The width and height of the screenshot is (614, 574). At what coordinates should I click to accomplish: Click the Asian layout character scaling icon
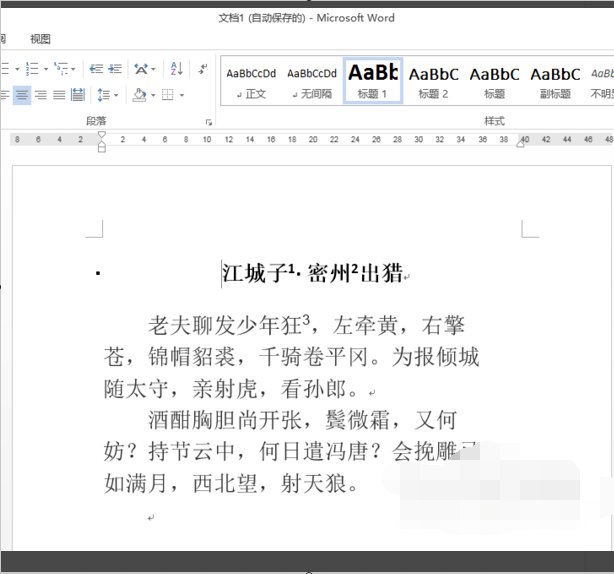tap(141, 69)
